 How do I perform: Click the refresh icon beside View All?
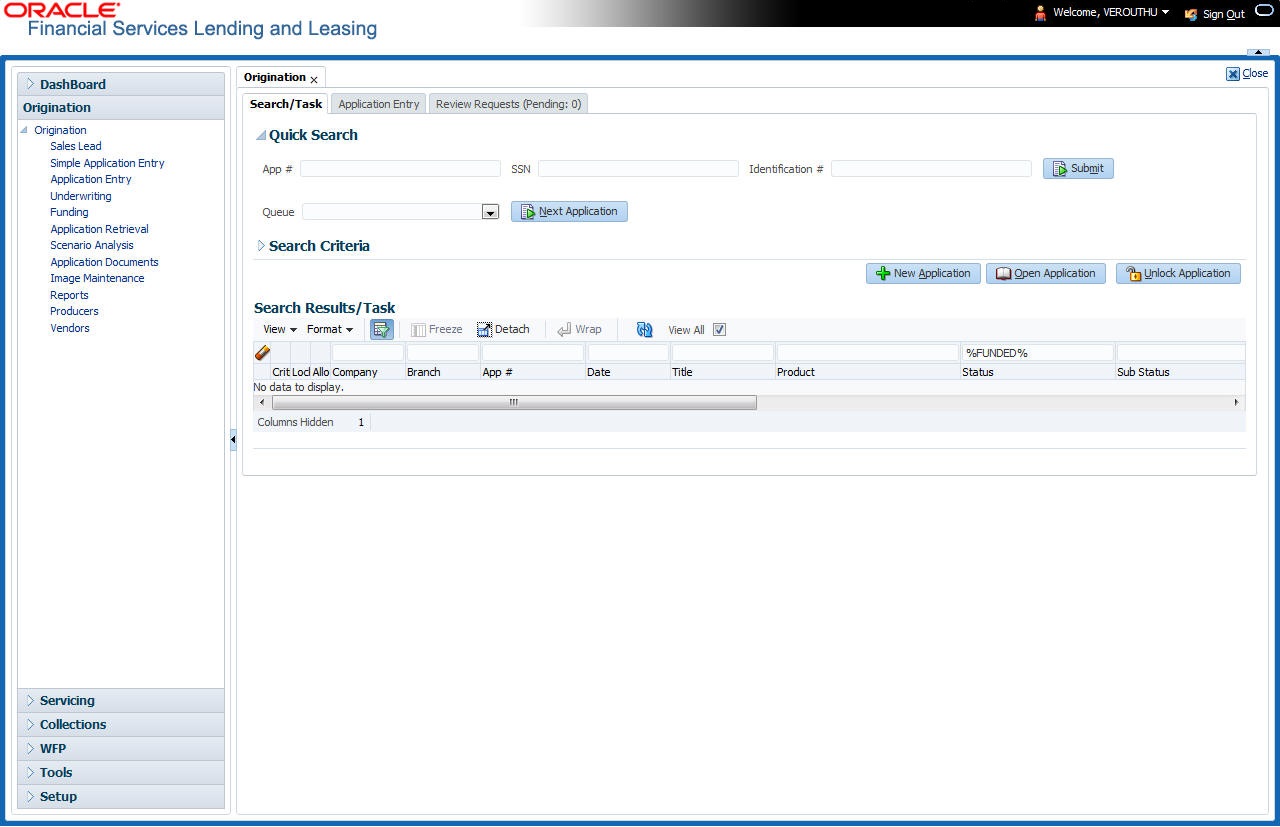644,329
